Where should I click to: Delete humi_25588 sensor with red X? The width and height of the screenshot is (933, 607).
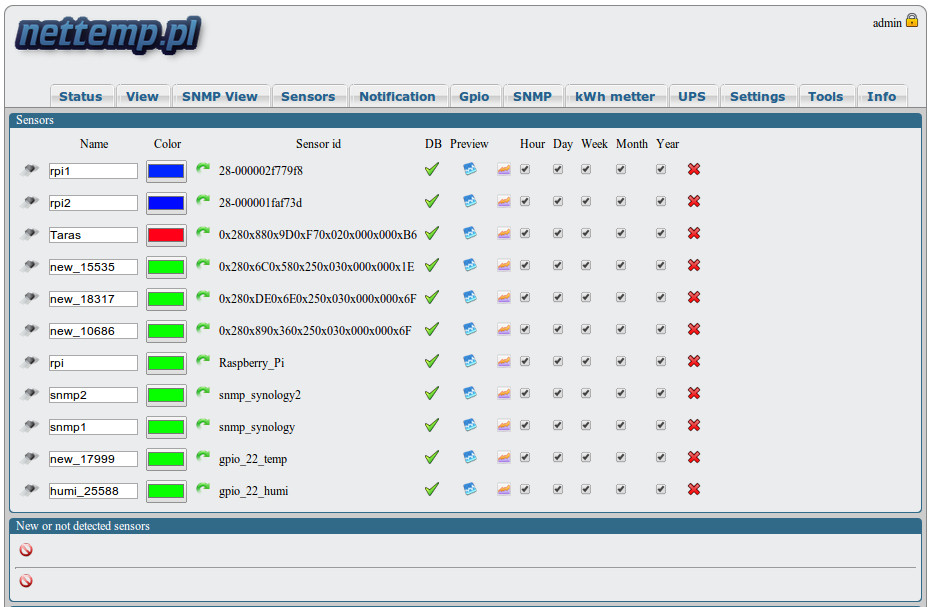(x=694, y=489)
